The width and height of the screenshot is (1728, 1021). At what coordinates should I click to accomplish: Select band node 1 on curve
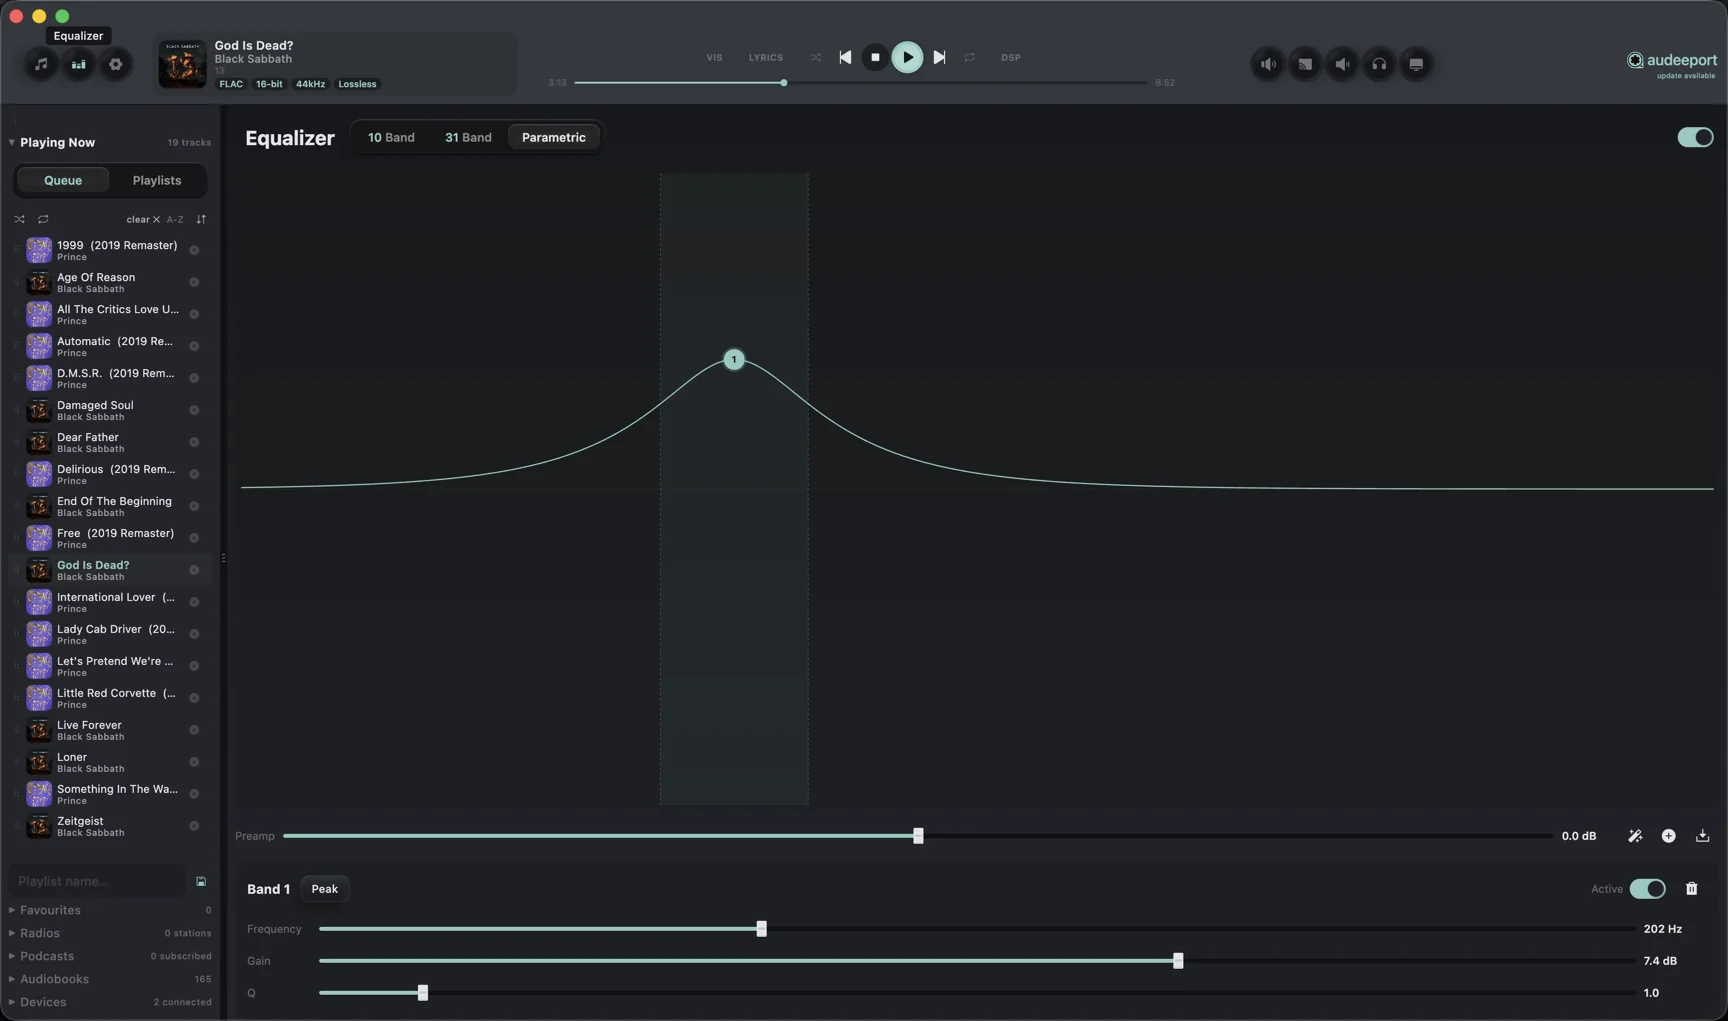[x=734, y=359]
